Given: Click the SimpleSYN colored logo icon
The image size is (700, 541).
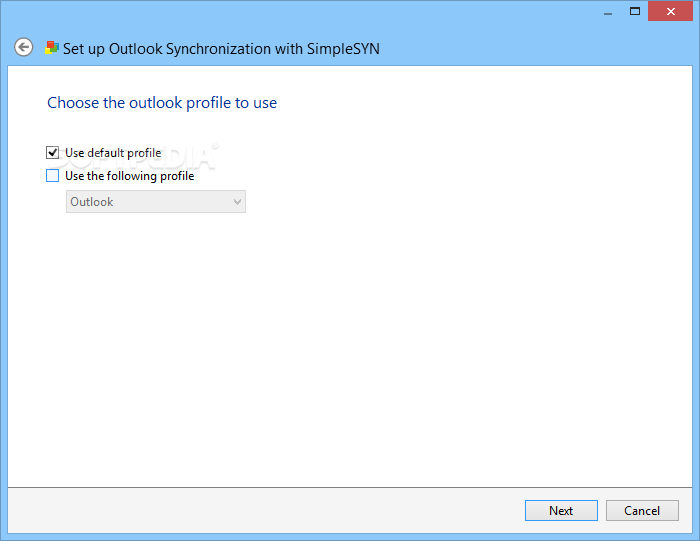Looking at the screenshot, I should coord(52,48).
